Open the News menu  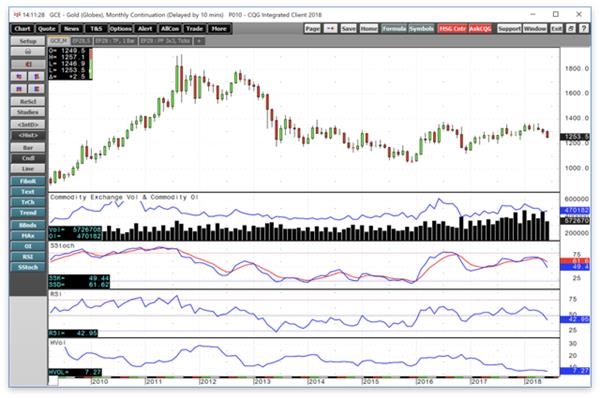(x=71, y=29)
